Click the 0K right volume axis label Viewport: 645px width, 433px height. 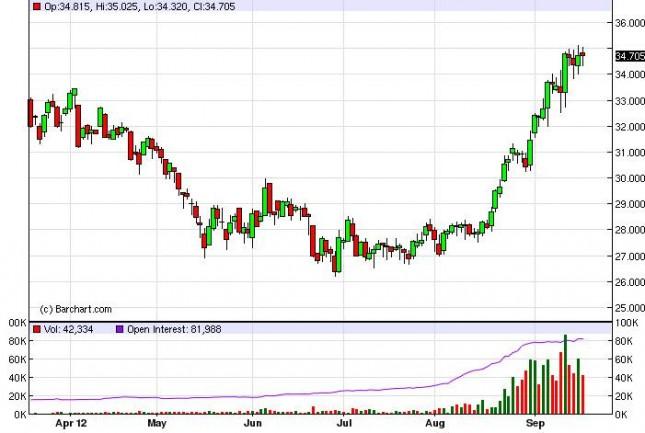(x=621, y=415)
